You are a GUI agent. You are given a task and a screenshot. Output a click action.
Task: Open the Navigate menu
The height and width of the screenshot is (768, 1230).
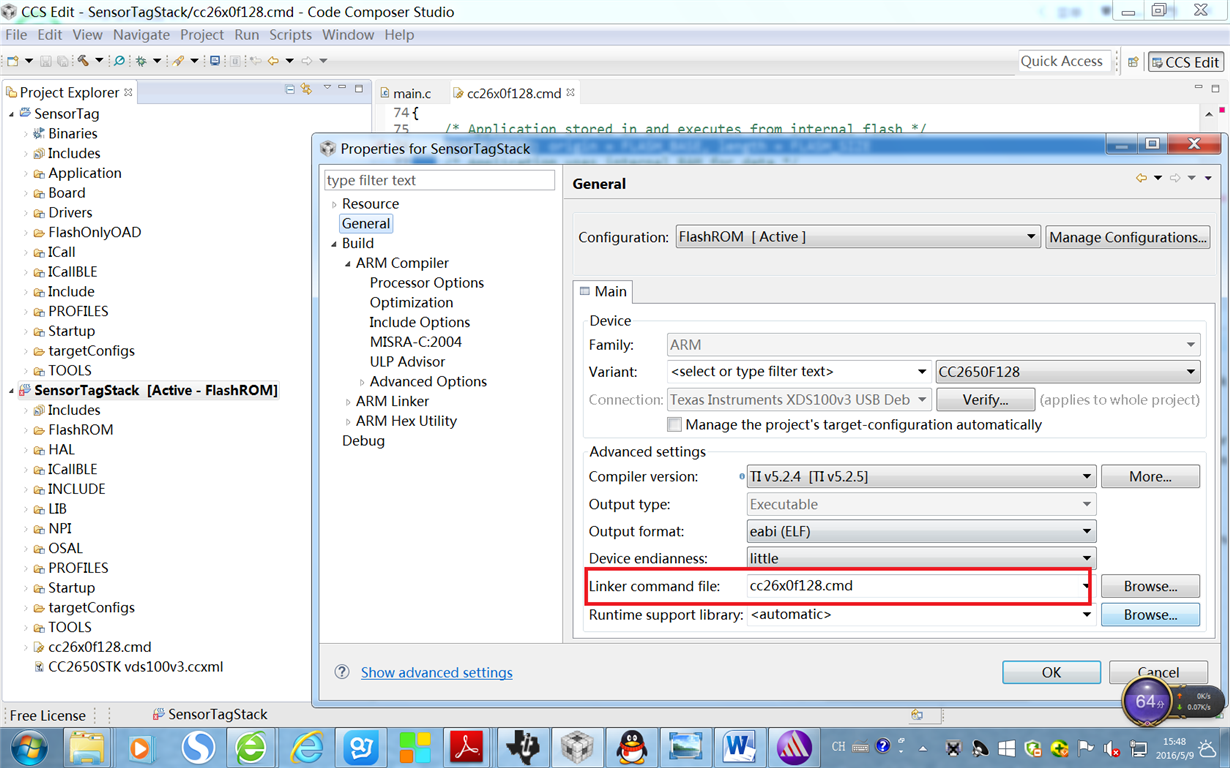[141, 34]
